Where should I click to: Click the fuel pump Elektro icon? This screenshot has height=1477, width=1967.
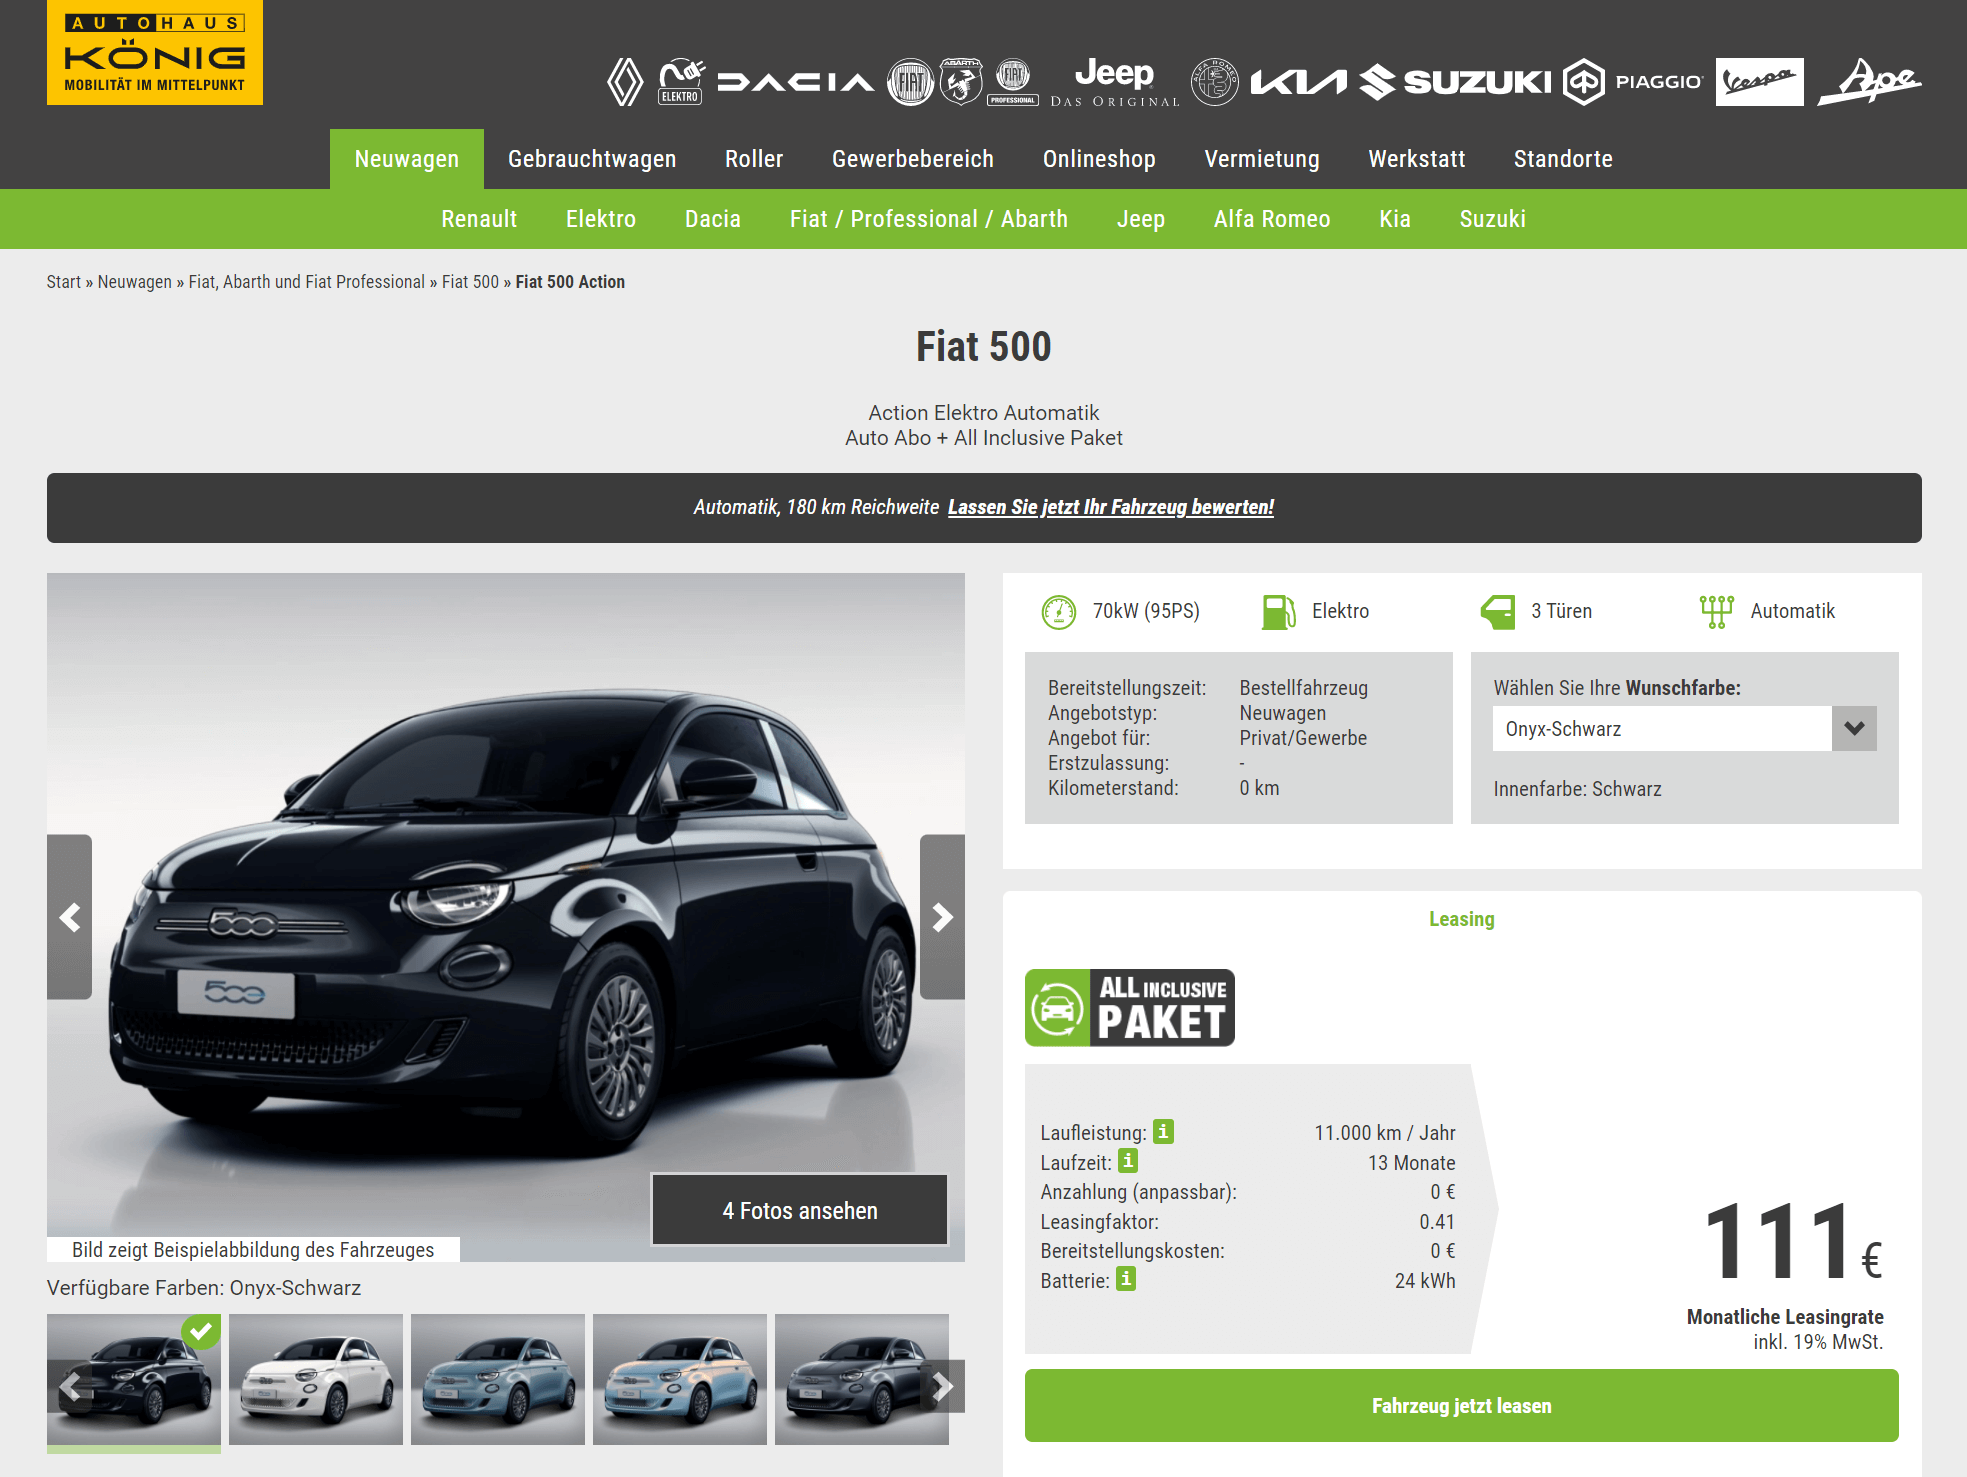[1279, 612]
